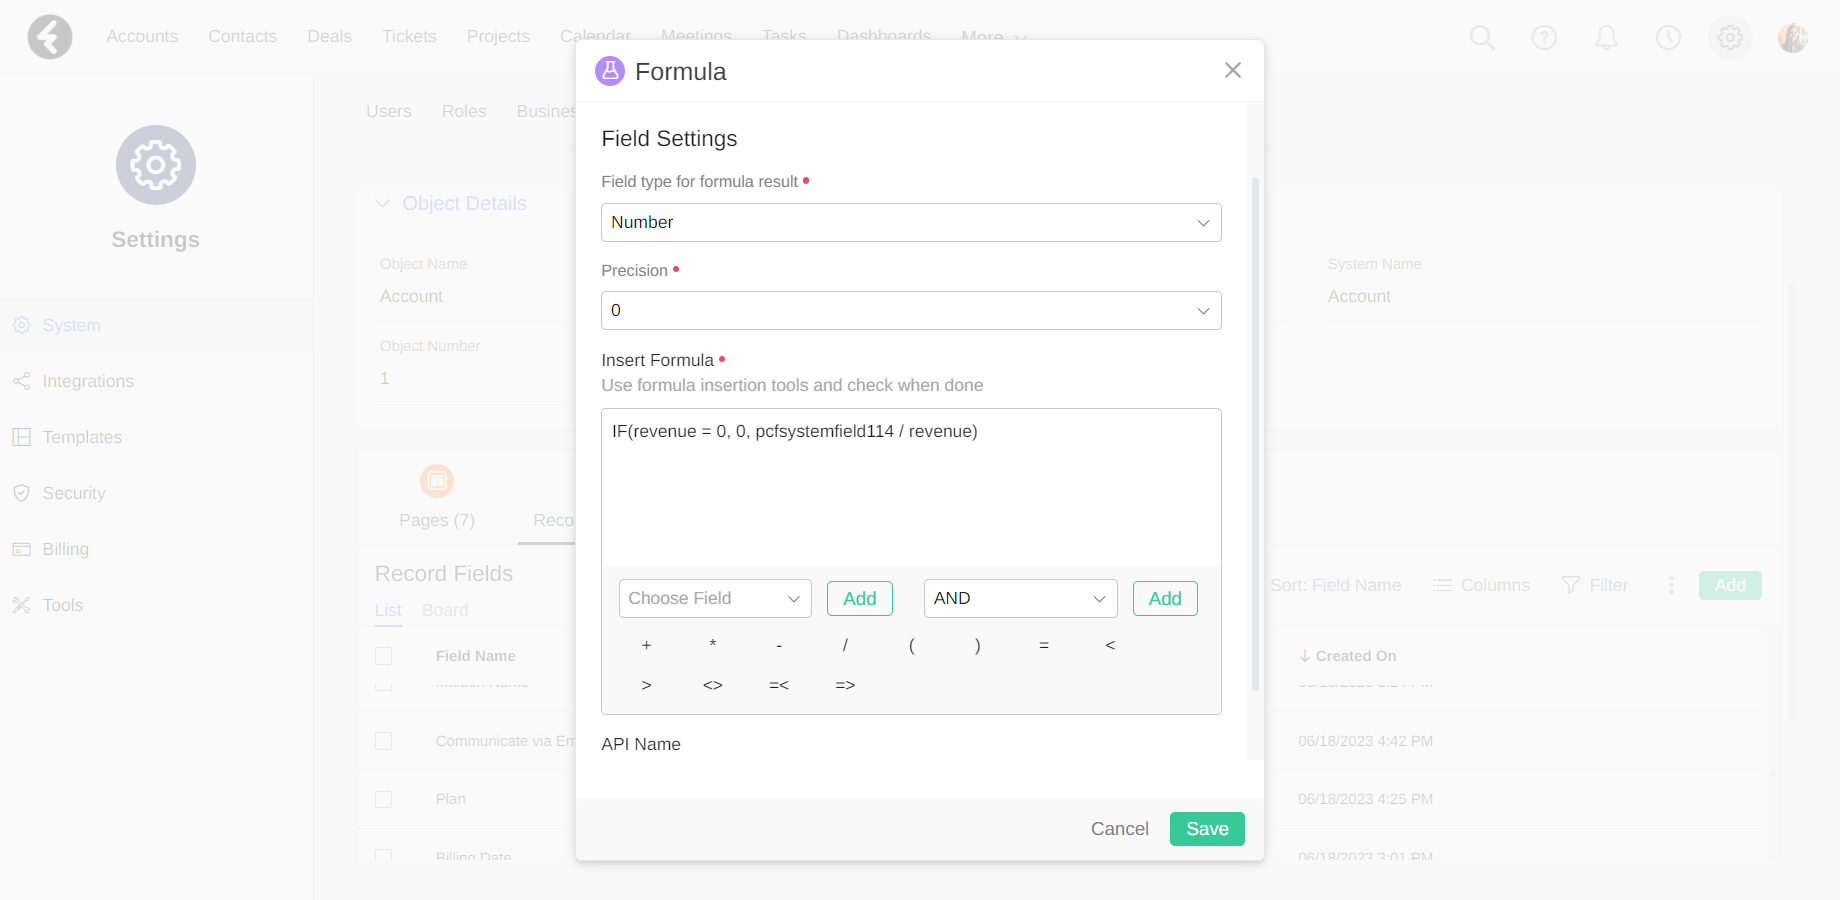Tick the Communicate via Email row checkbox
This screenshot has height=900, width=1840.
coord(383,741)
